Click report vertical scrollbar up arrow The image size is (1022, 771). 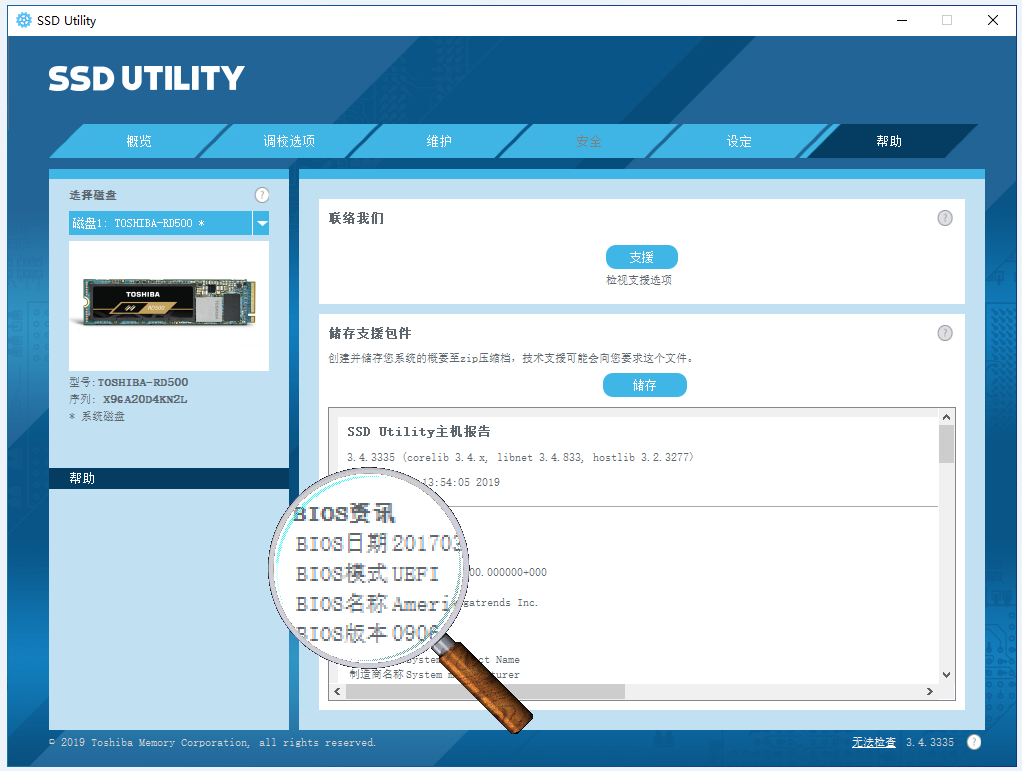coord(946,417)
